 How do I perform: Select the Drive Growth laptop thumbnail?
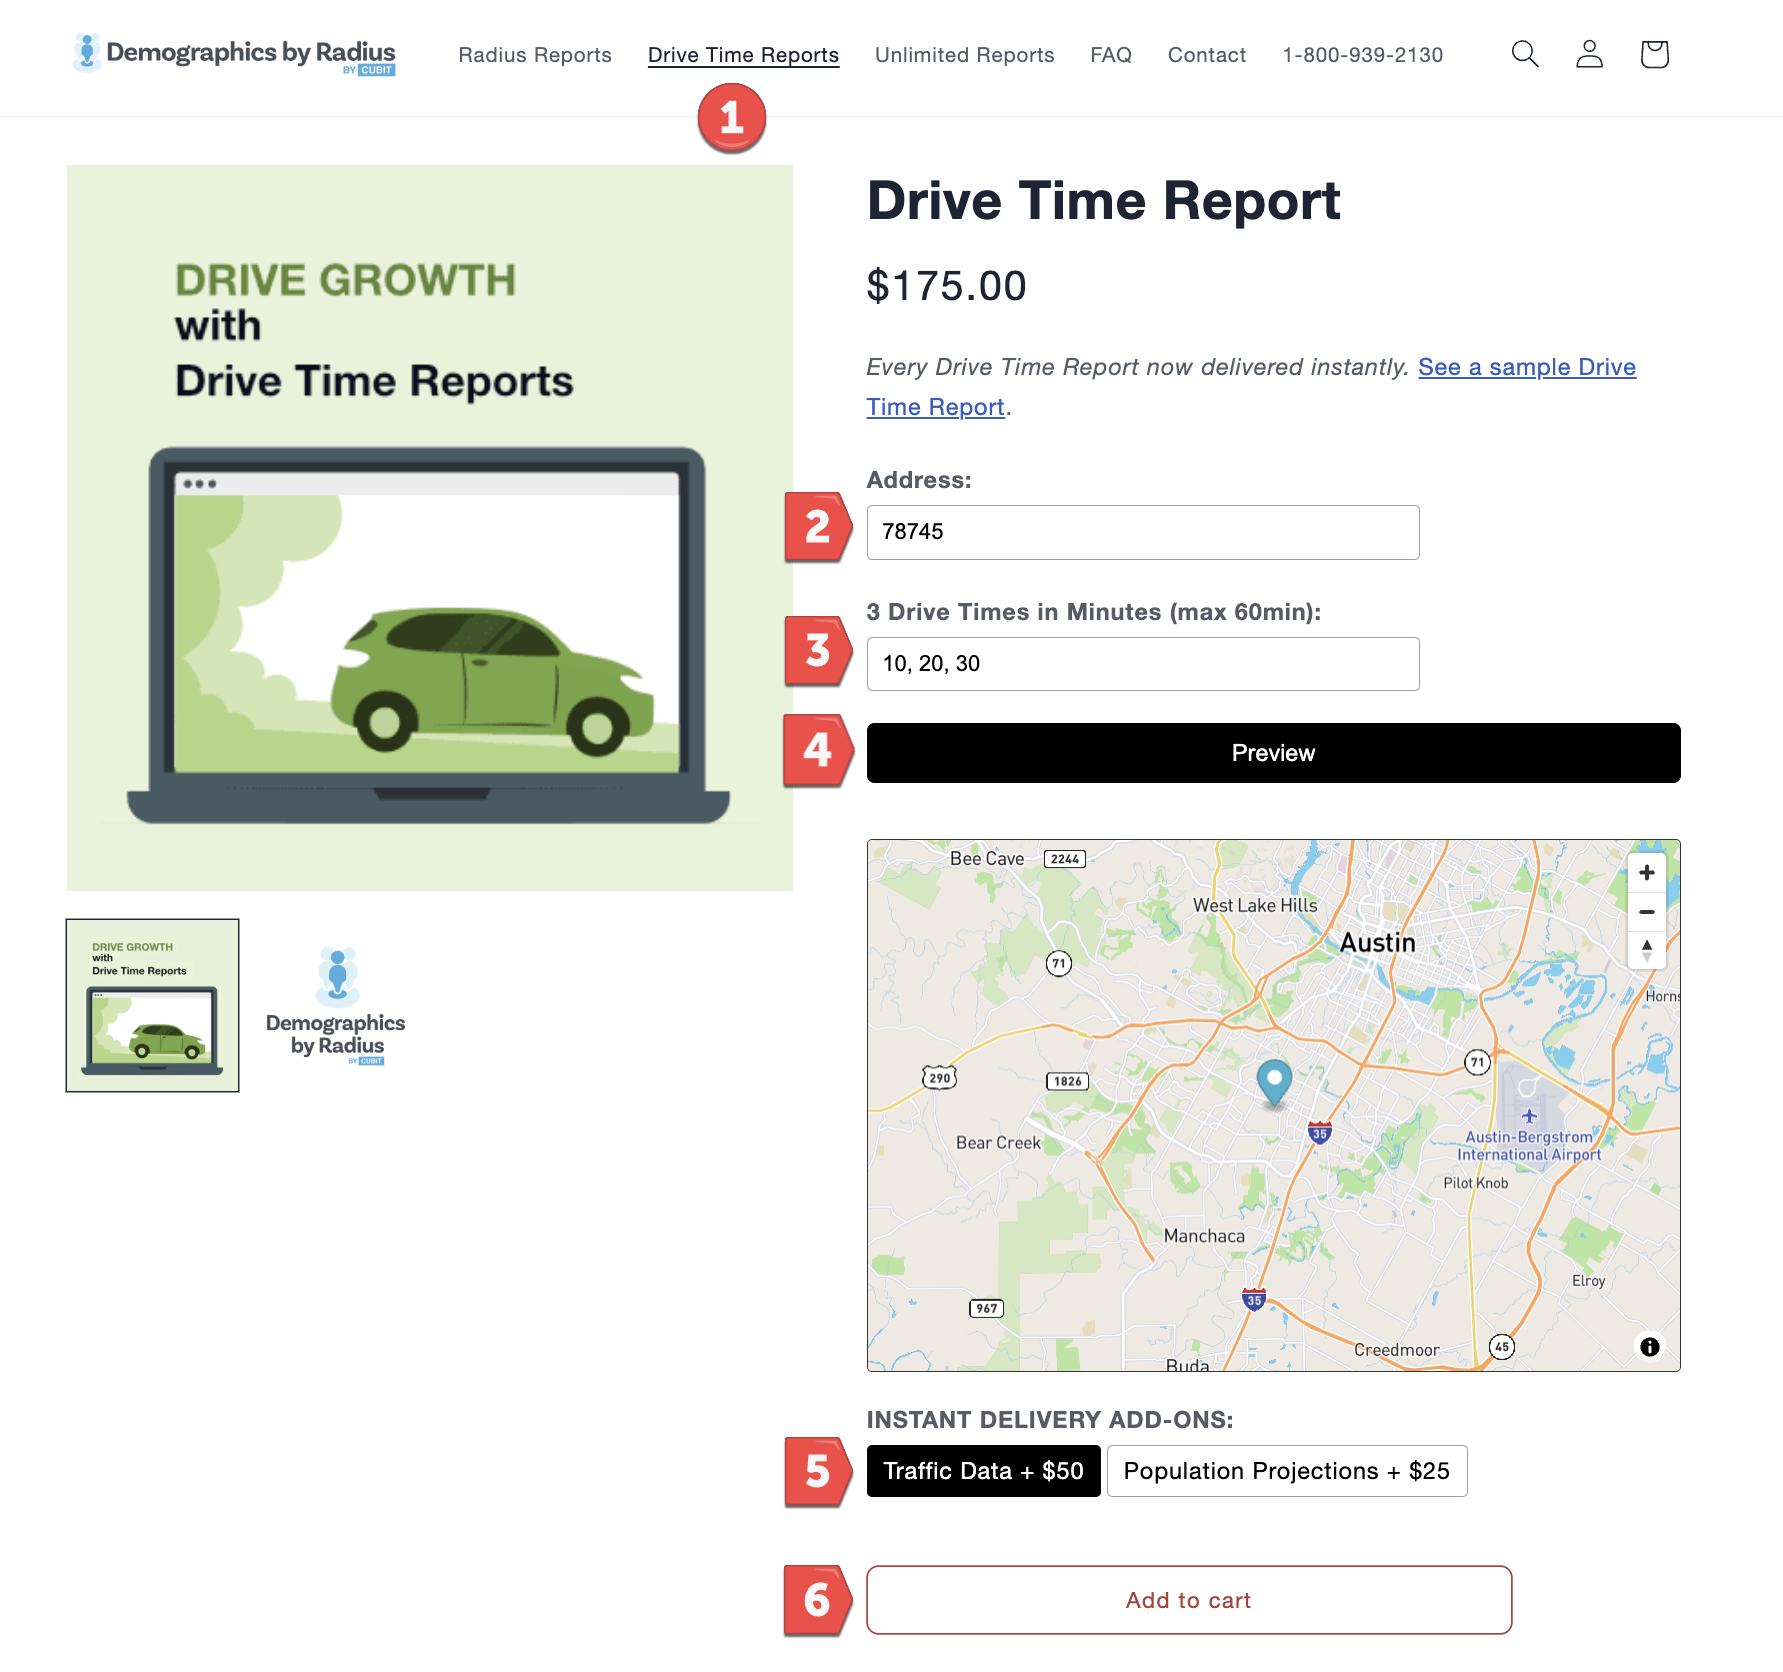[152, 1005]
